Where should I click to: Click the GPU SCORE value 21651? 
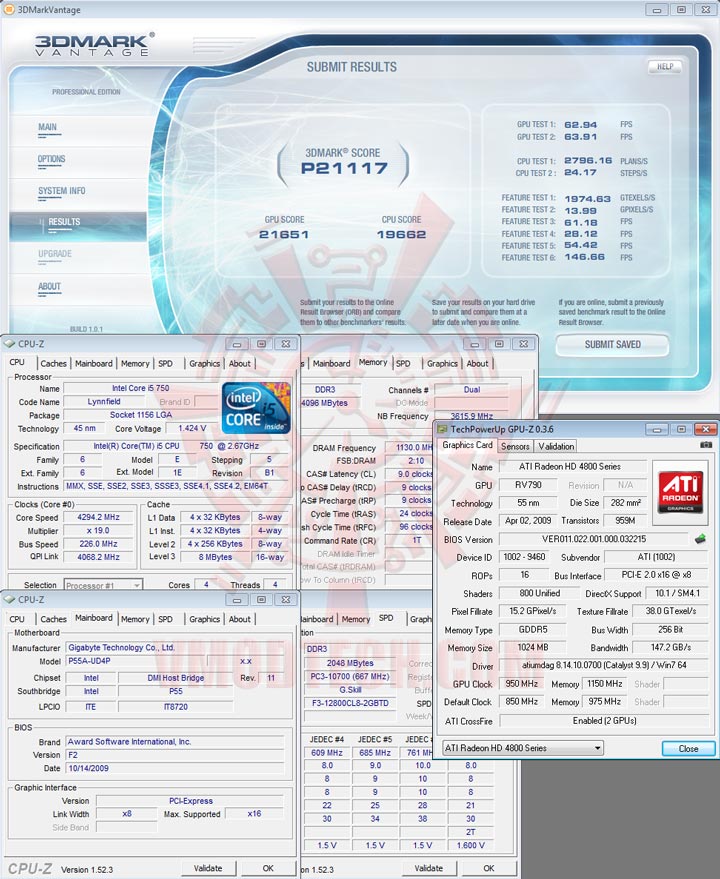[x=284, y=234]
